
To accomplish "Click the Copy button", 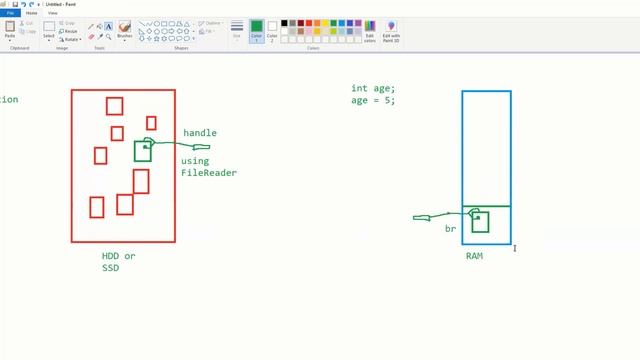I will click(x=28, y=31).
